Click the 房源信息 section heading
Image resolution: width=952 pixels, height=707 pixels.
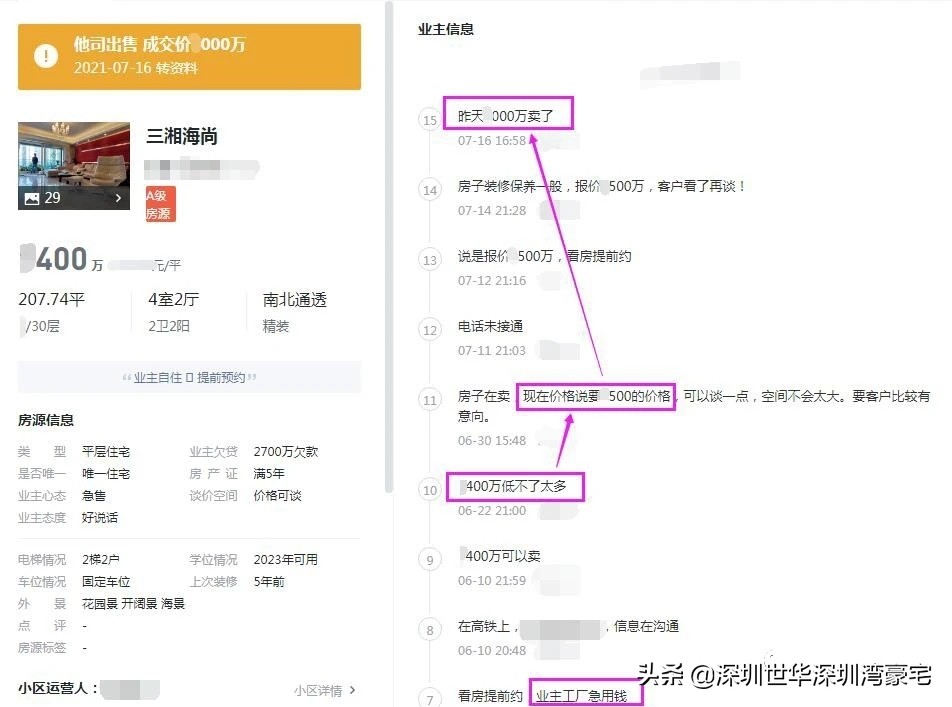(44, 420)
